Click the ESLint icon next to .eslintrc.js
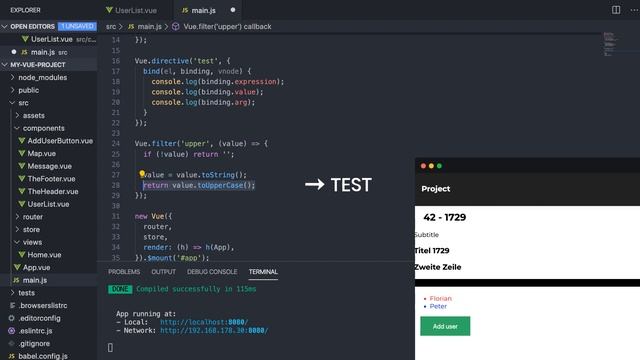The height and width of the screenshot is (360, 640). pos(12,331)
